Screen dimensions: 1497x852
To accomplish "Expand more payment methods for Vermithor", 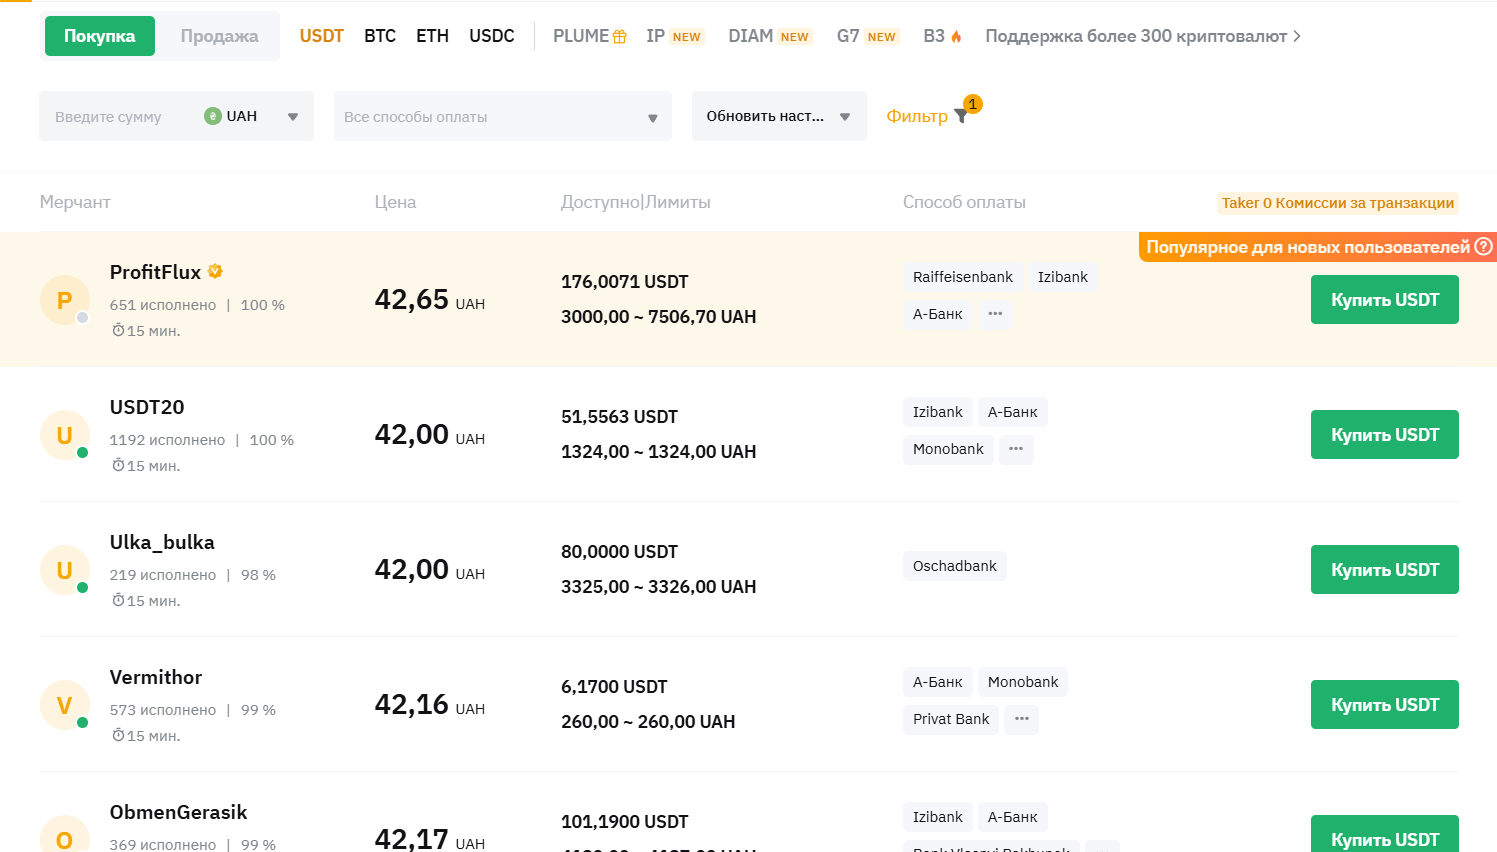I will pos(1022,719).
